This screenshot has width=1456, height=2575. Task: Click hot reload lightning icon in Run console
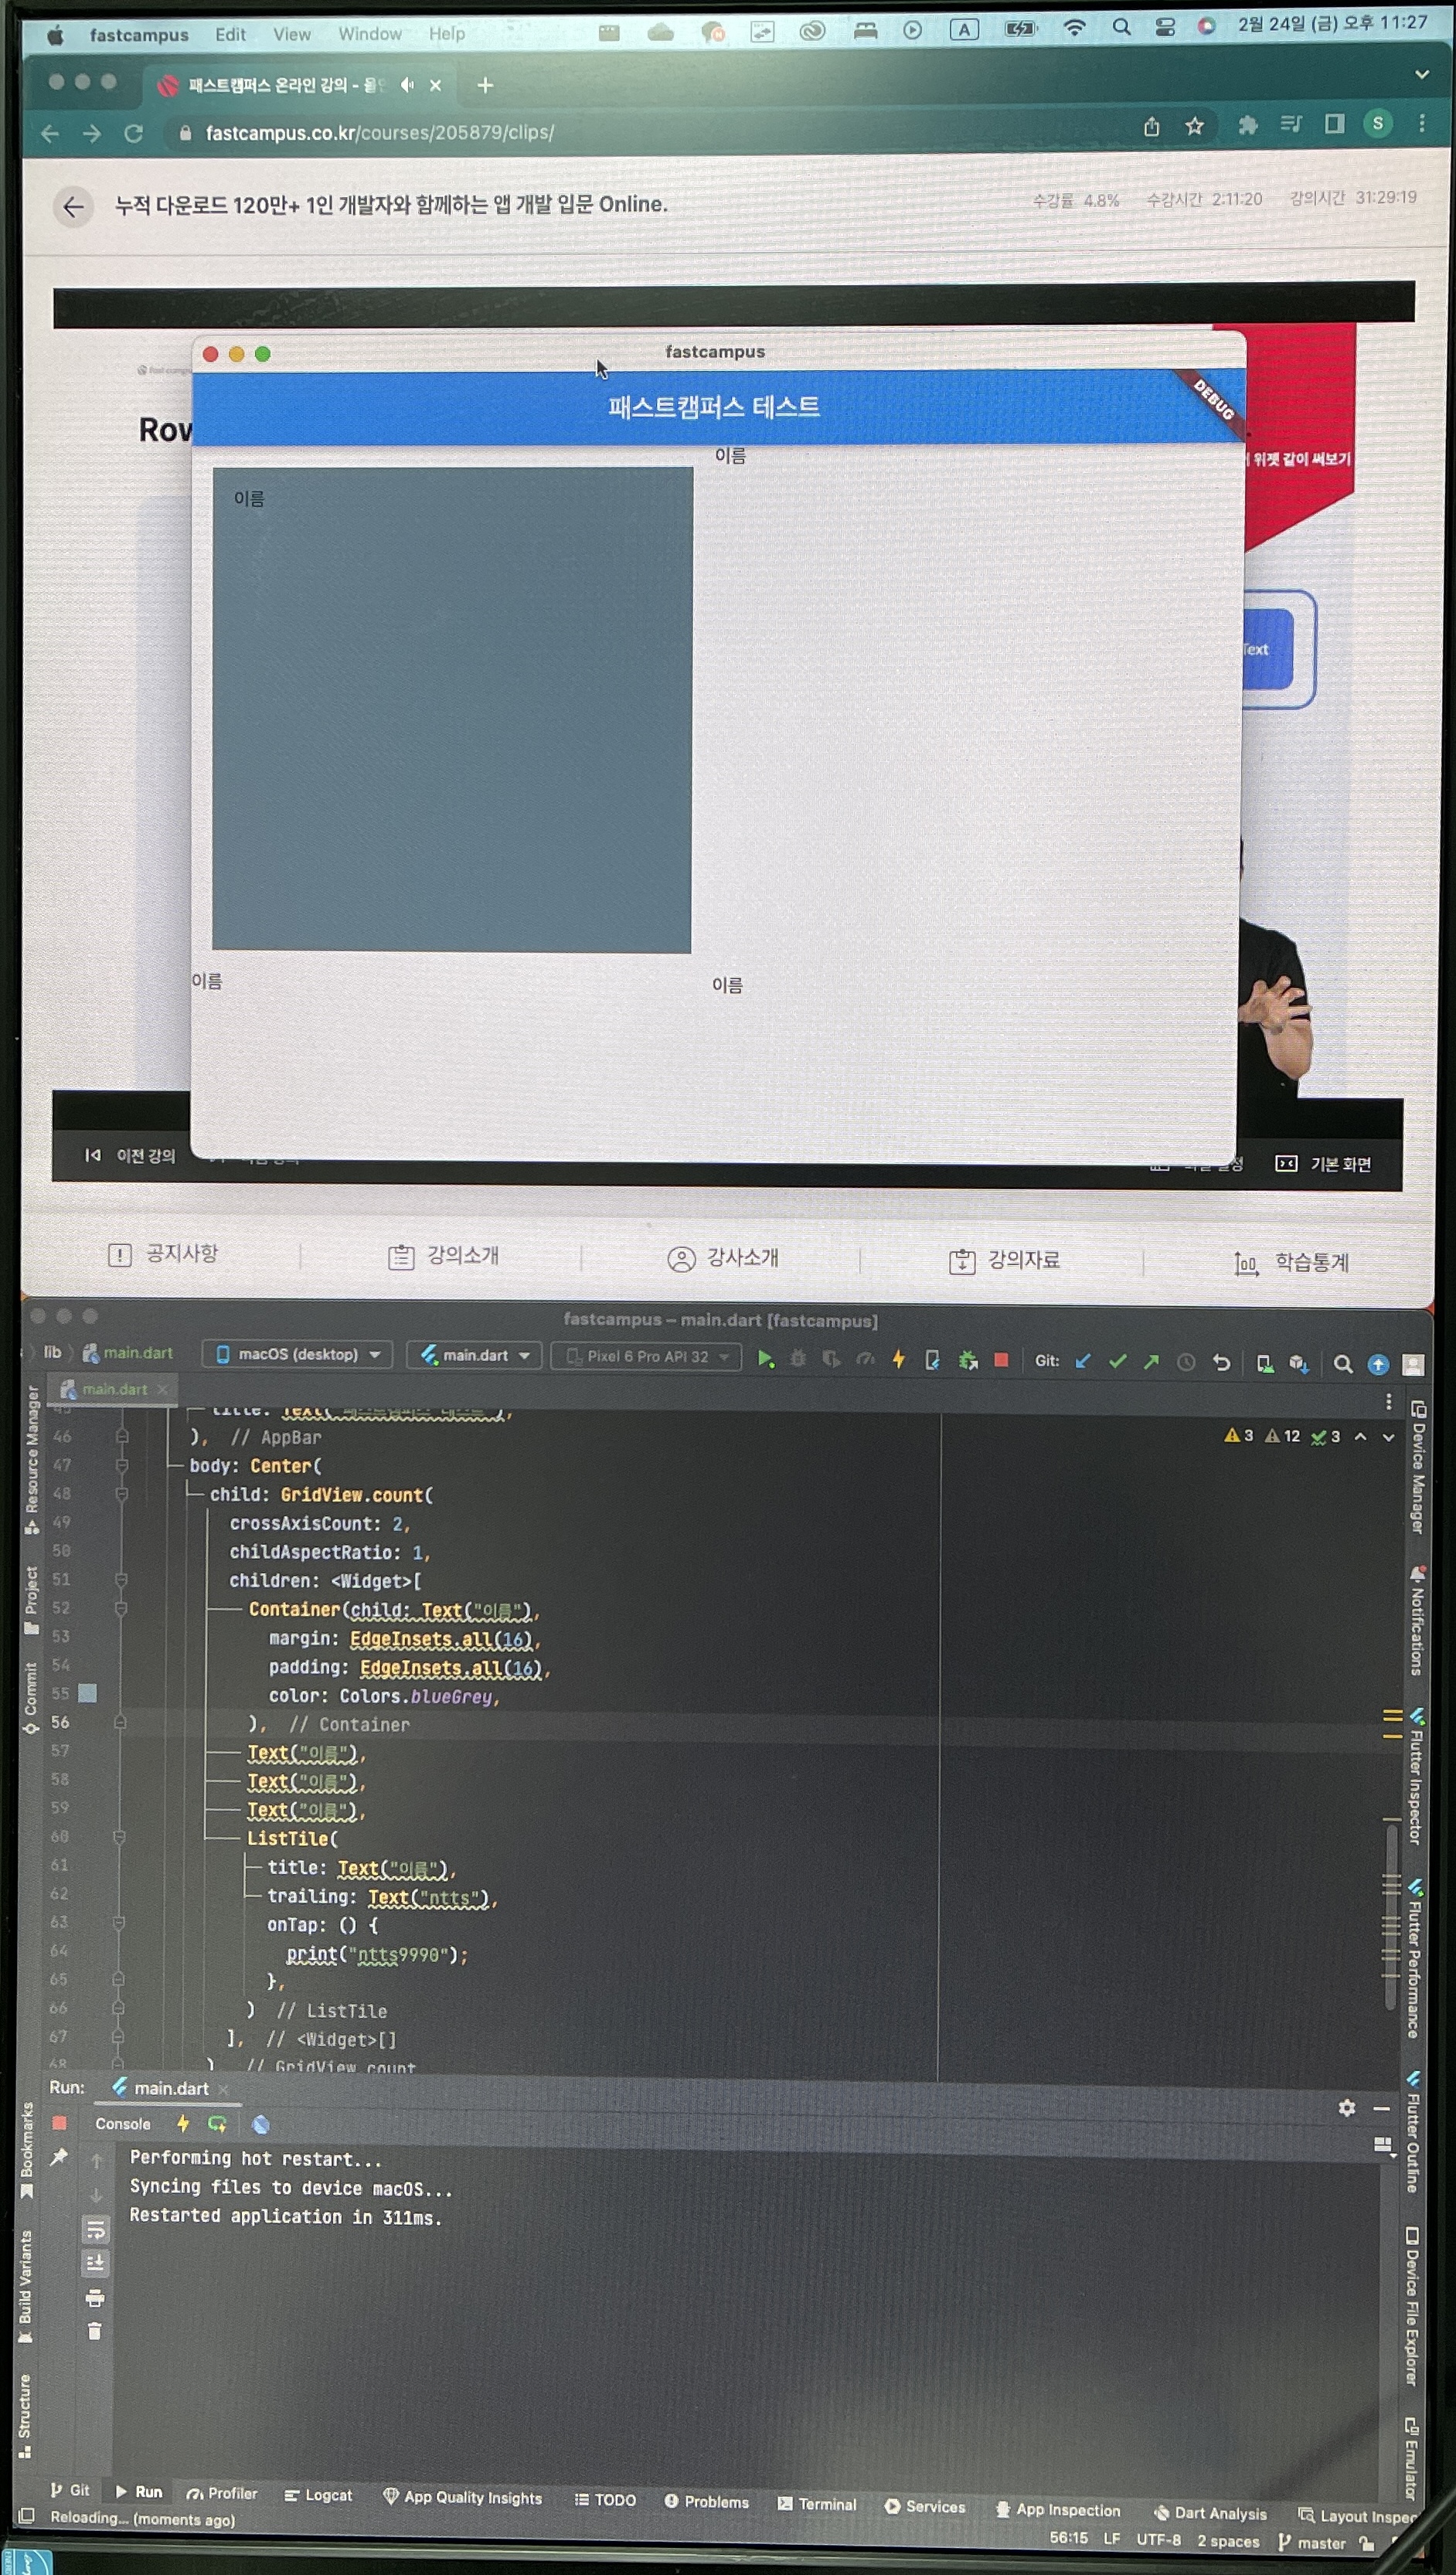(x=183, y=2123)
